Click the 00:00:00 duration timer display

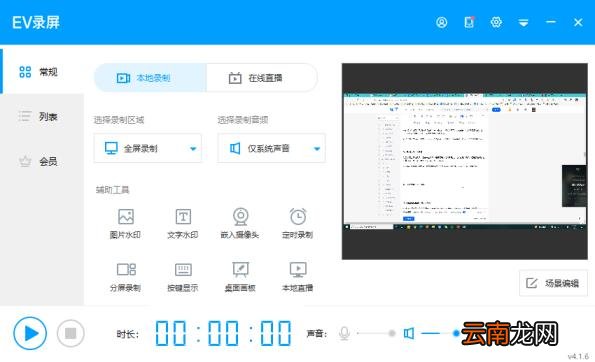click(223, 333)
